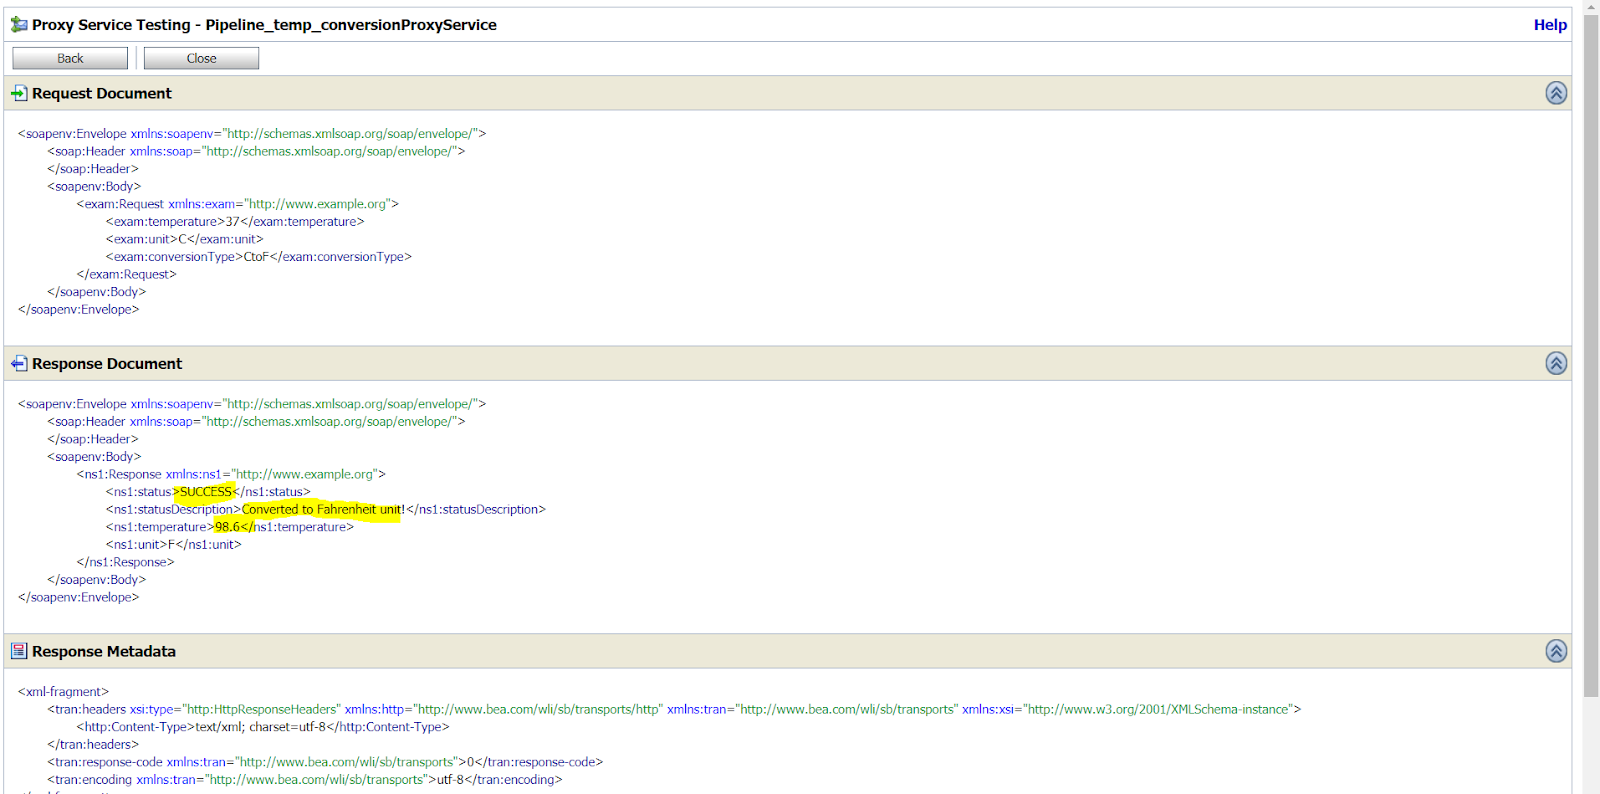Select the Response Metadata heading text
The width and height of the screenshot is (1600, 794).
coord(104,651)
